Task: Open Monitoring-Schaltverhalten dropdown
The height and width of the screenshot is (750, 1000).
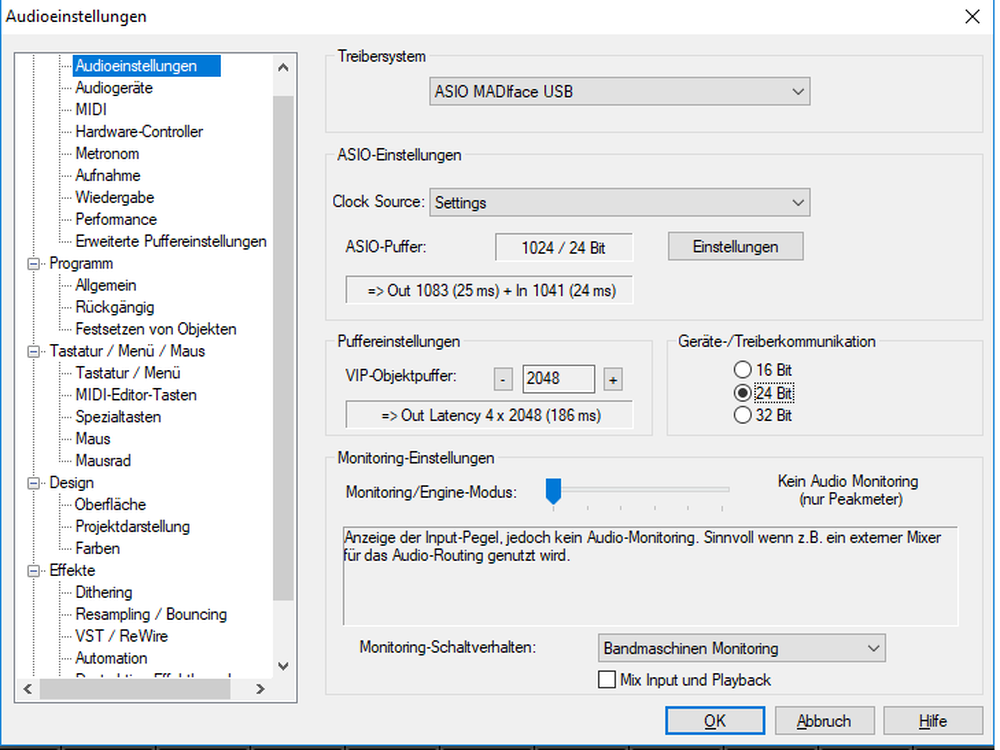Action: pos(741,648)
